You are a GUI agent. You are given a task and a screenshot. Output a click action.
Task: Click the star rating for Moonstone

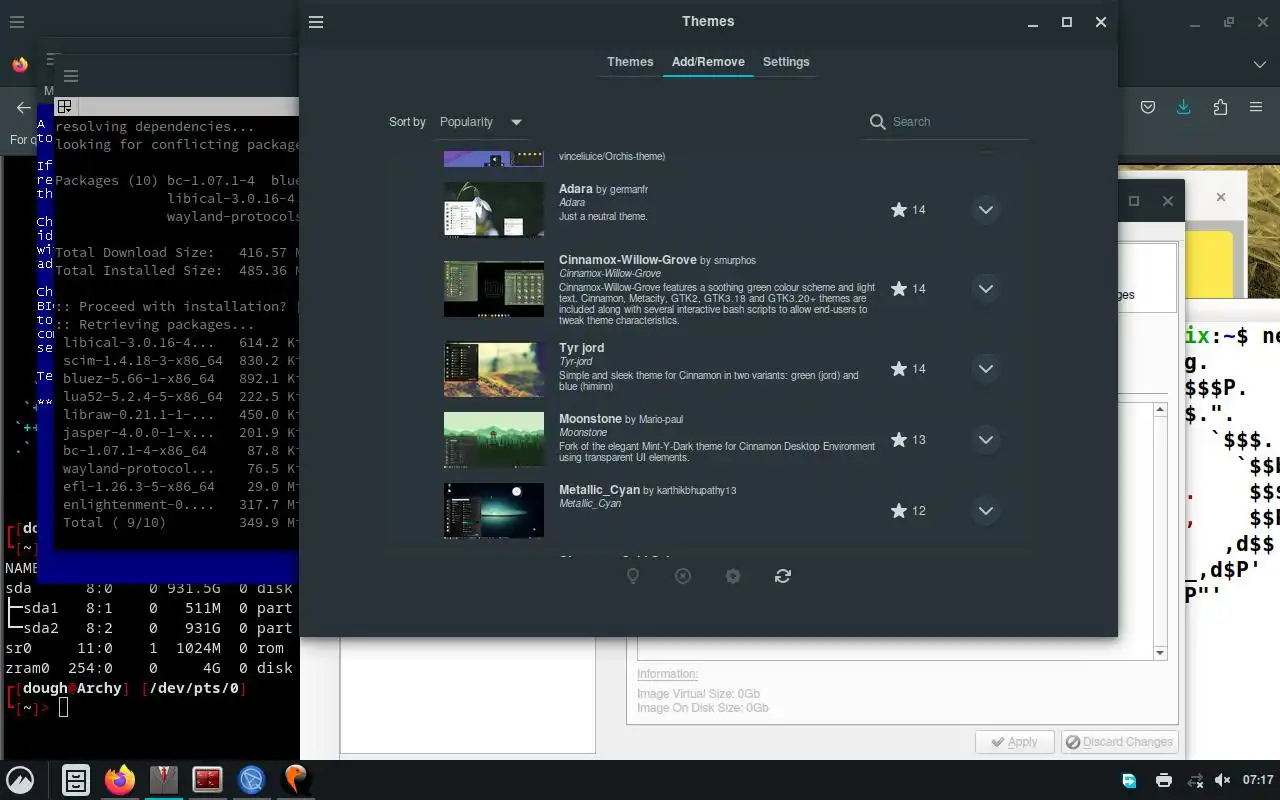[908, 440]
